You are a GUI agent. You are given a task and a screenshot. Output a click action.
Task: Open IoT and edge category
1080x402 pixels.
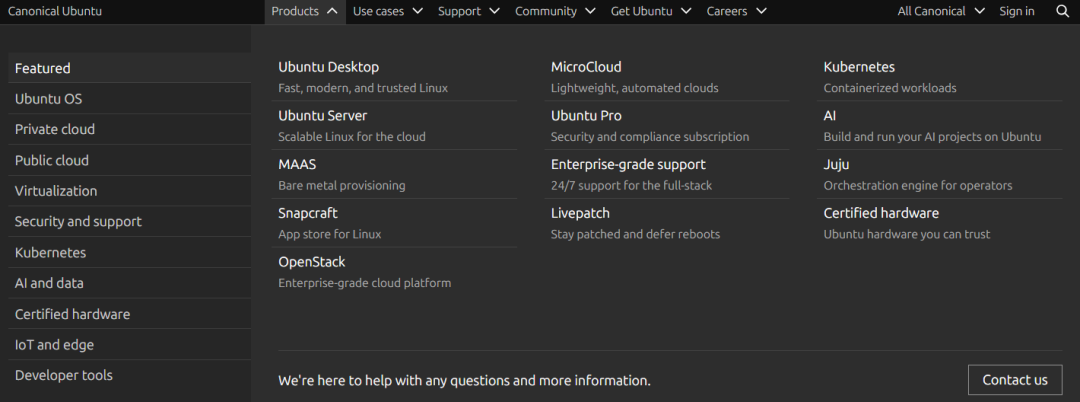(129, 345)
